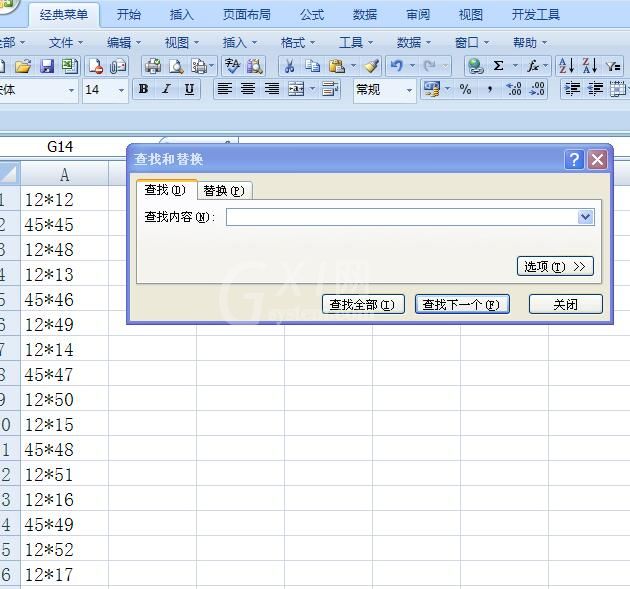Copy selection with copy icon

(x=312, y=66)
